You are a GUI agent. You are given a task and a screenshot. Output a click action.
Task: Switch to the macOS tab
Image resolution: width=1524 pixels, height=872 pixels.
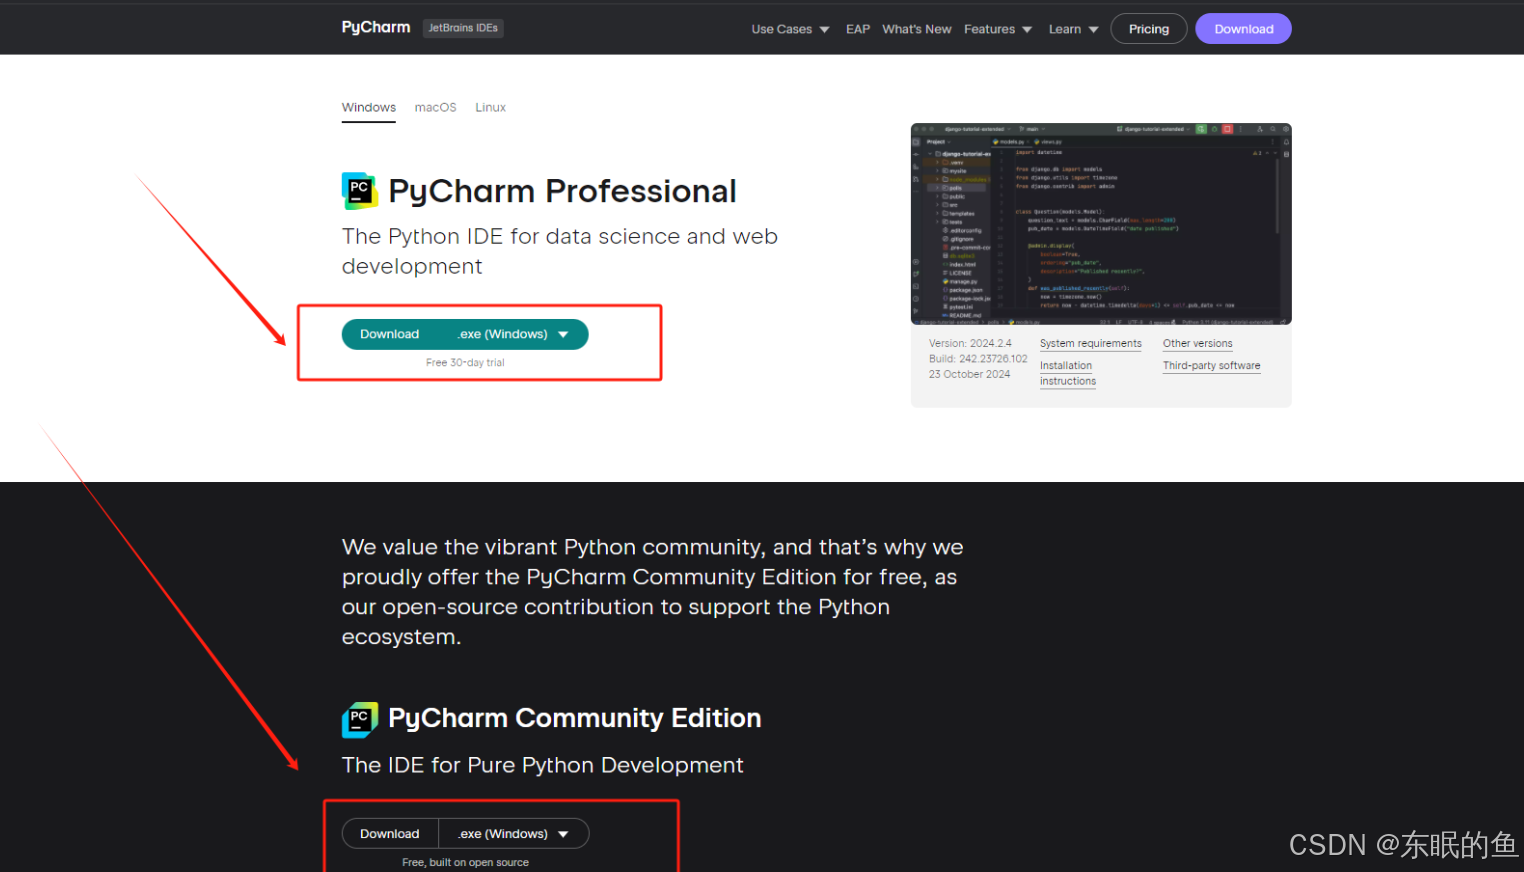pyautogui.click(x=436, y=108)
